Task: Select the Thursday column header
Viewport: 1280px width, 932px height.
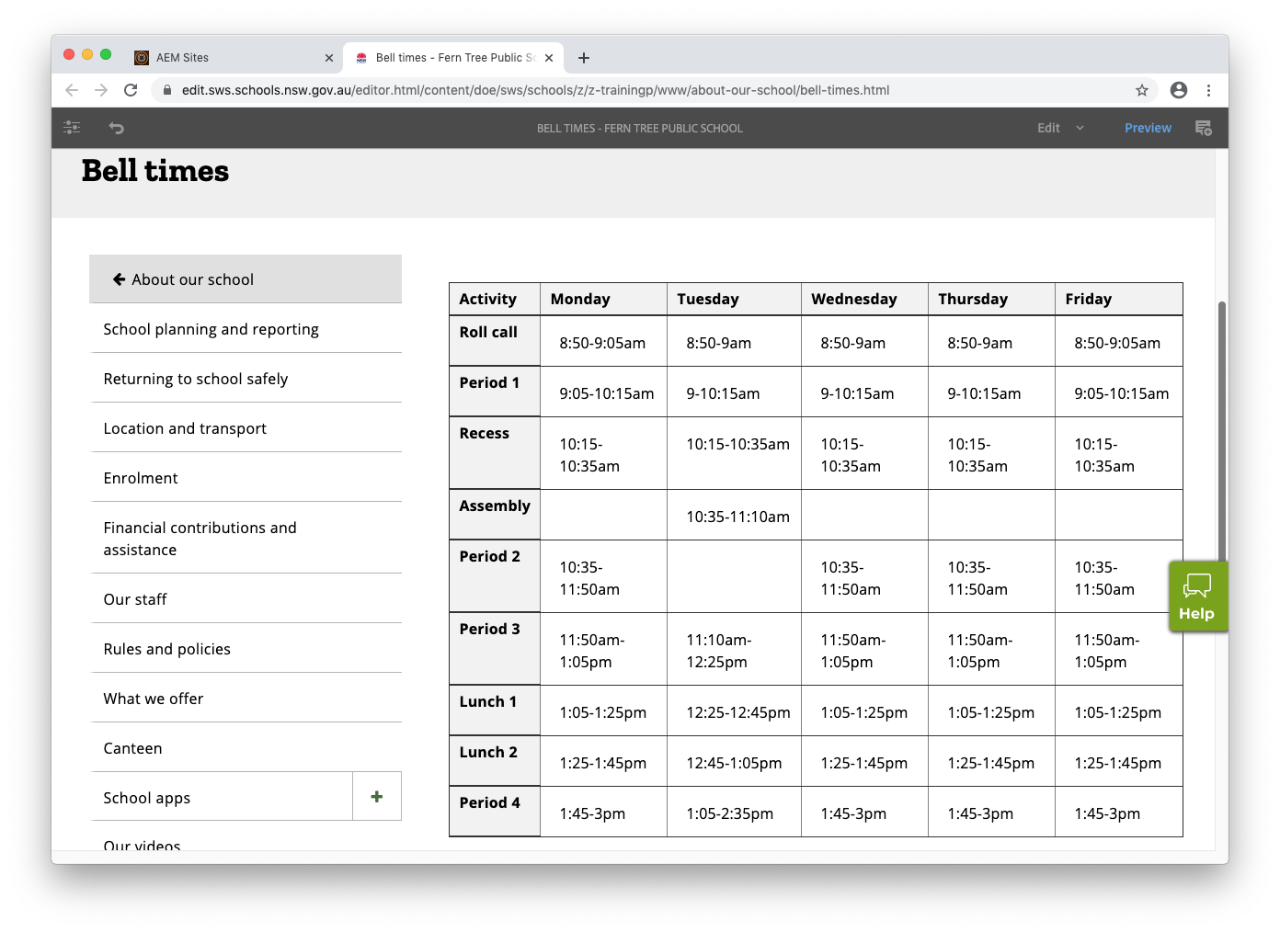Action: tap(991, 299)
